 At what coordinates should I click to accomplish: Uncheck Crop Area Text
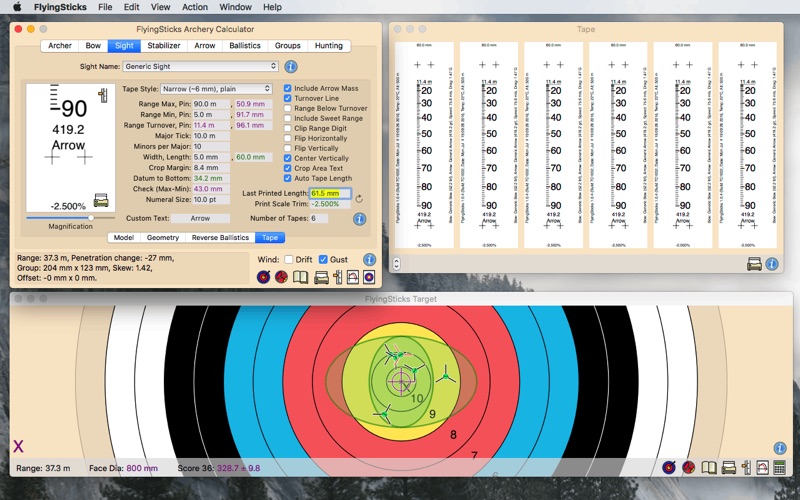pos(288,168)
